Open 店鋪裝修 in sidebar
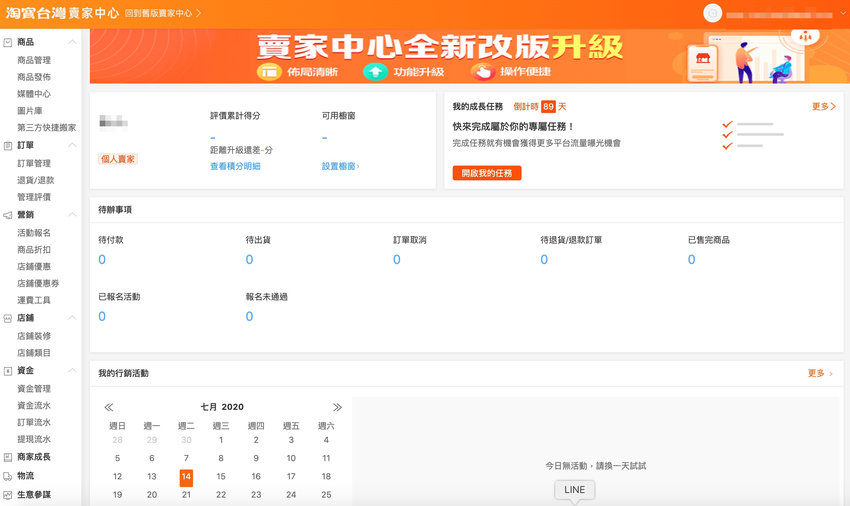 click(34, 336)
